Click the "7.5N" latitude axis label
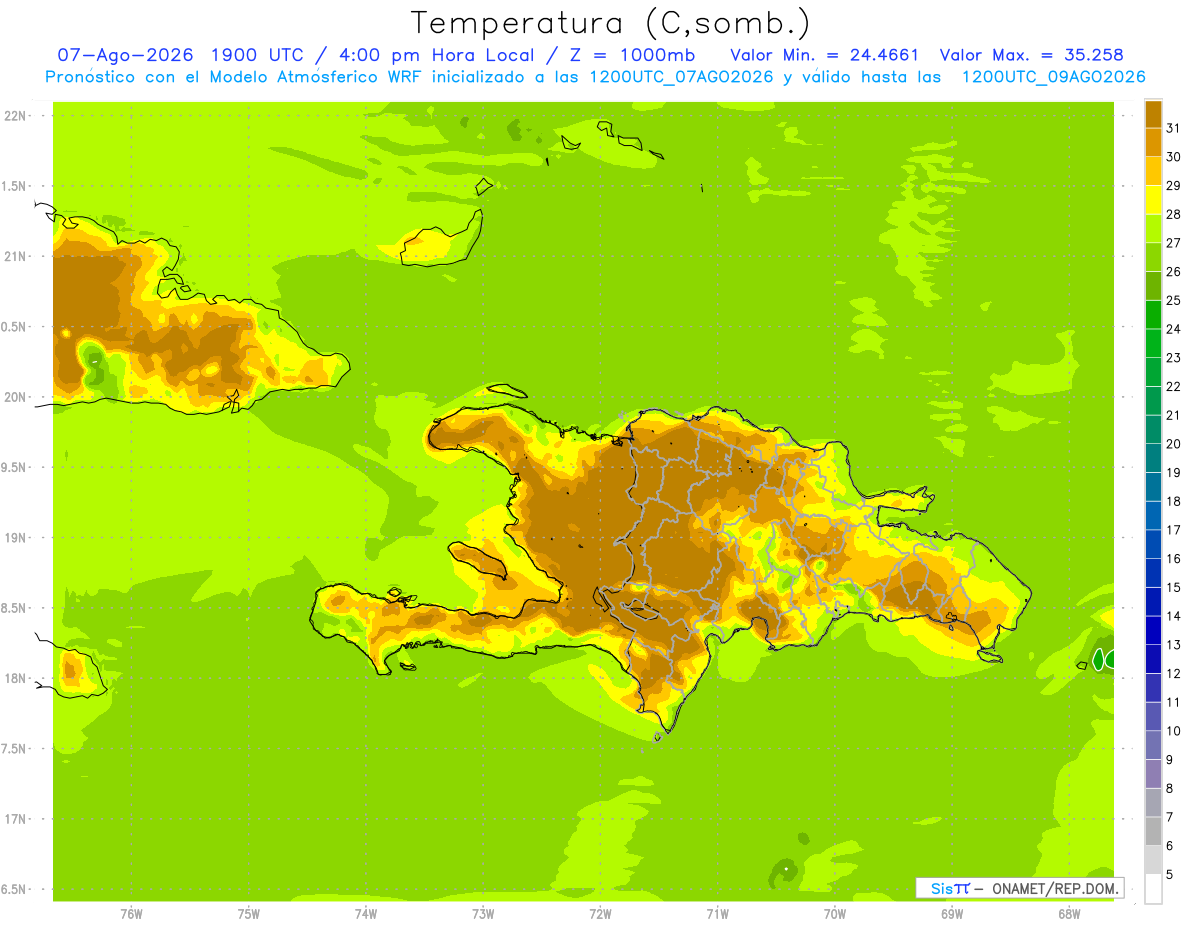The height and width of the screenshot is (927, 1200). tap(14, 749)
